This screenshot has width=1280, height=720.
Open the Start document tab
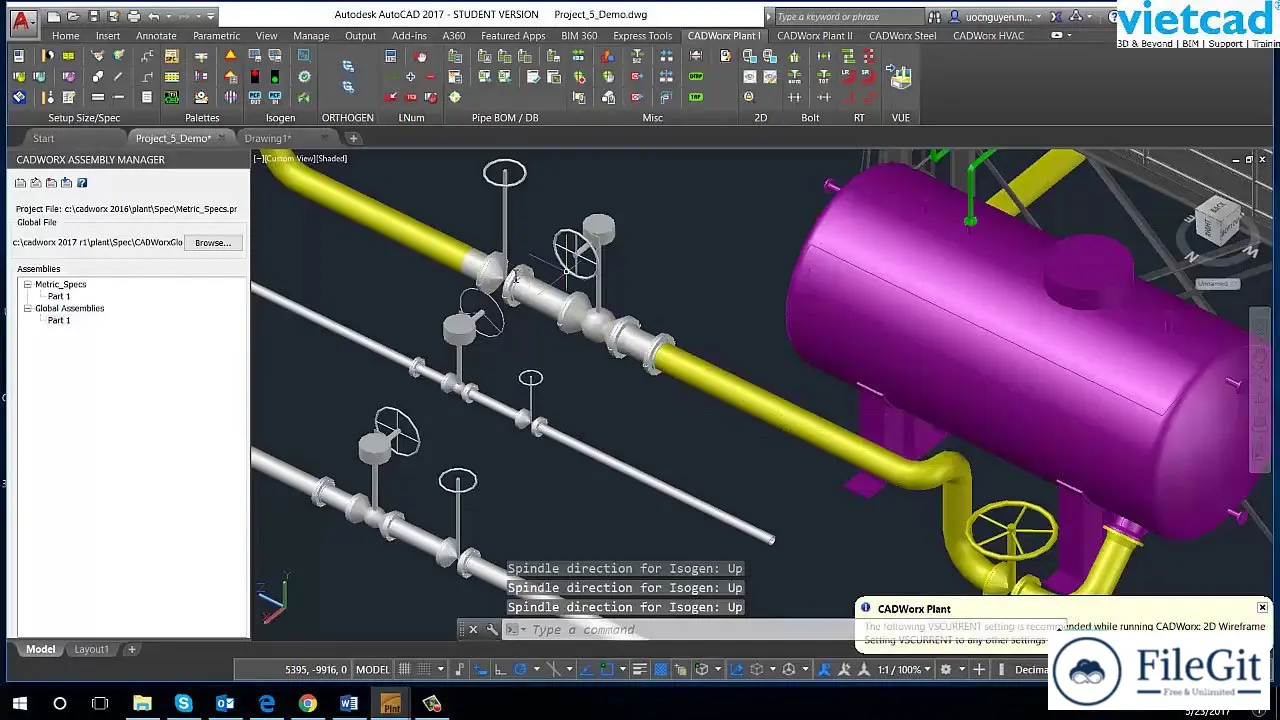43,138
